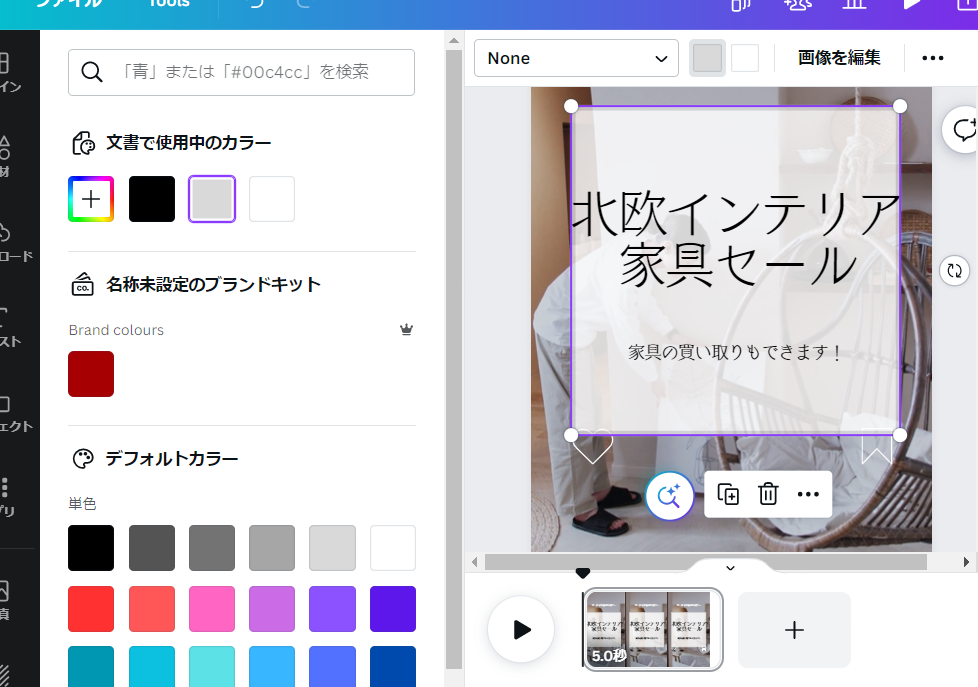
Task: Choose default pale gray solid color
Action: click(x=332, y=548)
